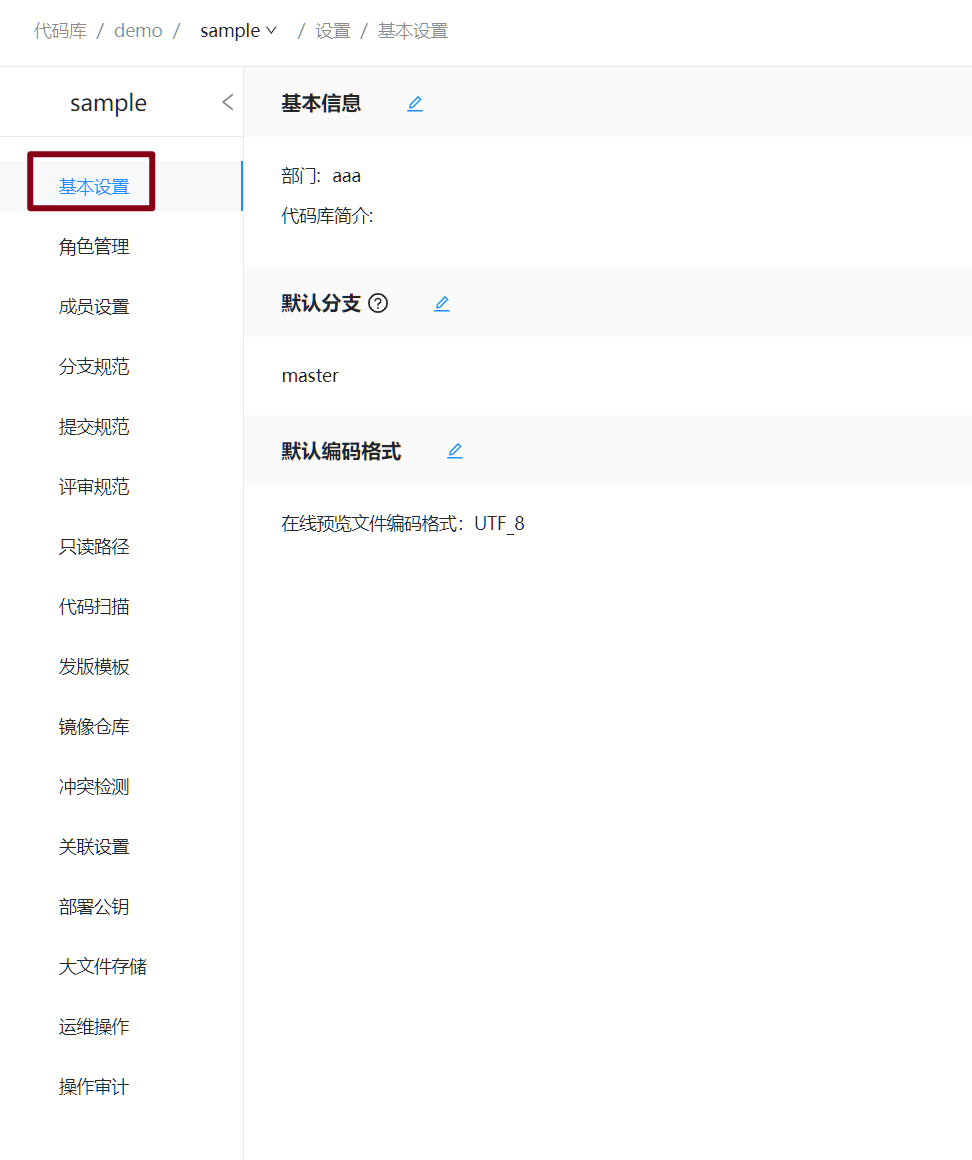Click the help question mark beside 默认分支

coord(378,304)
